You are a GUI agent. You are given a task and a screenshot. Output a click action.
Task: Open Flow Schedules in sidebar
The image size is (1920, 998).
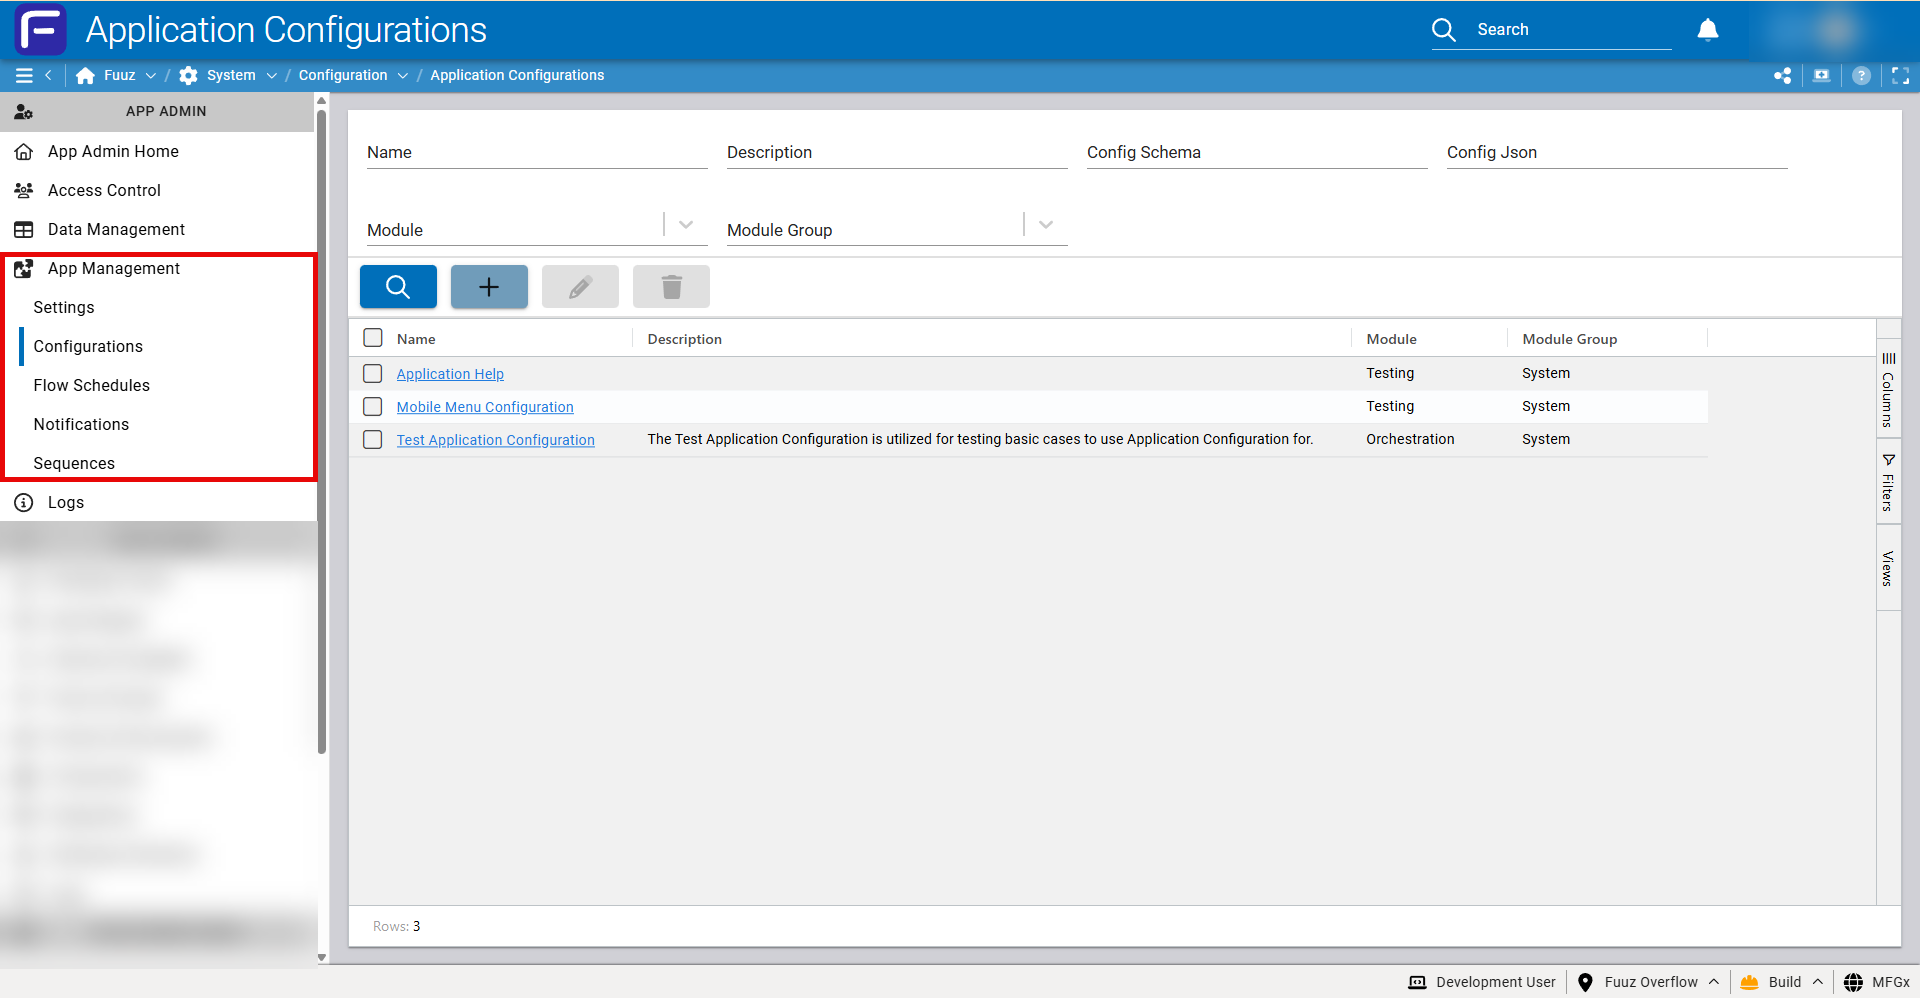(x=92, y=385)
